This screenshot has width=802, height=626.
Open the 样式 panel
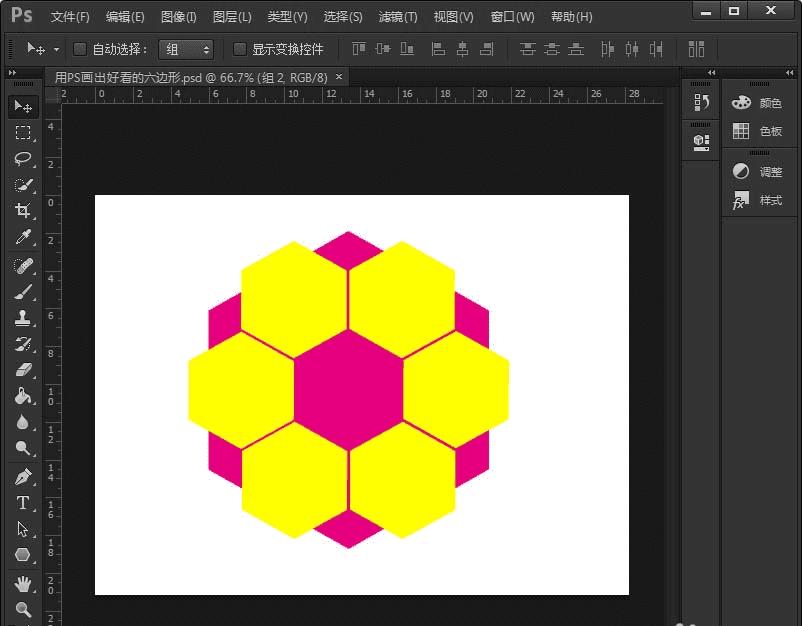click(x=758, y=200)
